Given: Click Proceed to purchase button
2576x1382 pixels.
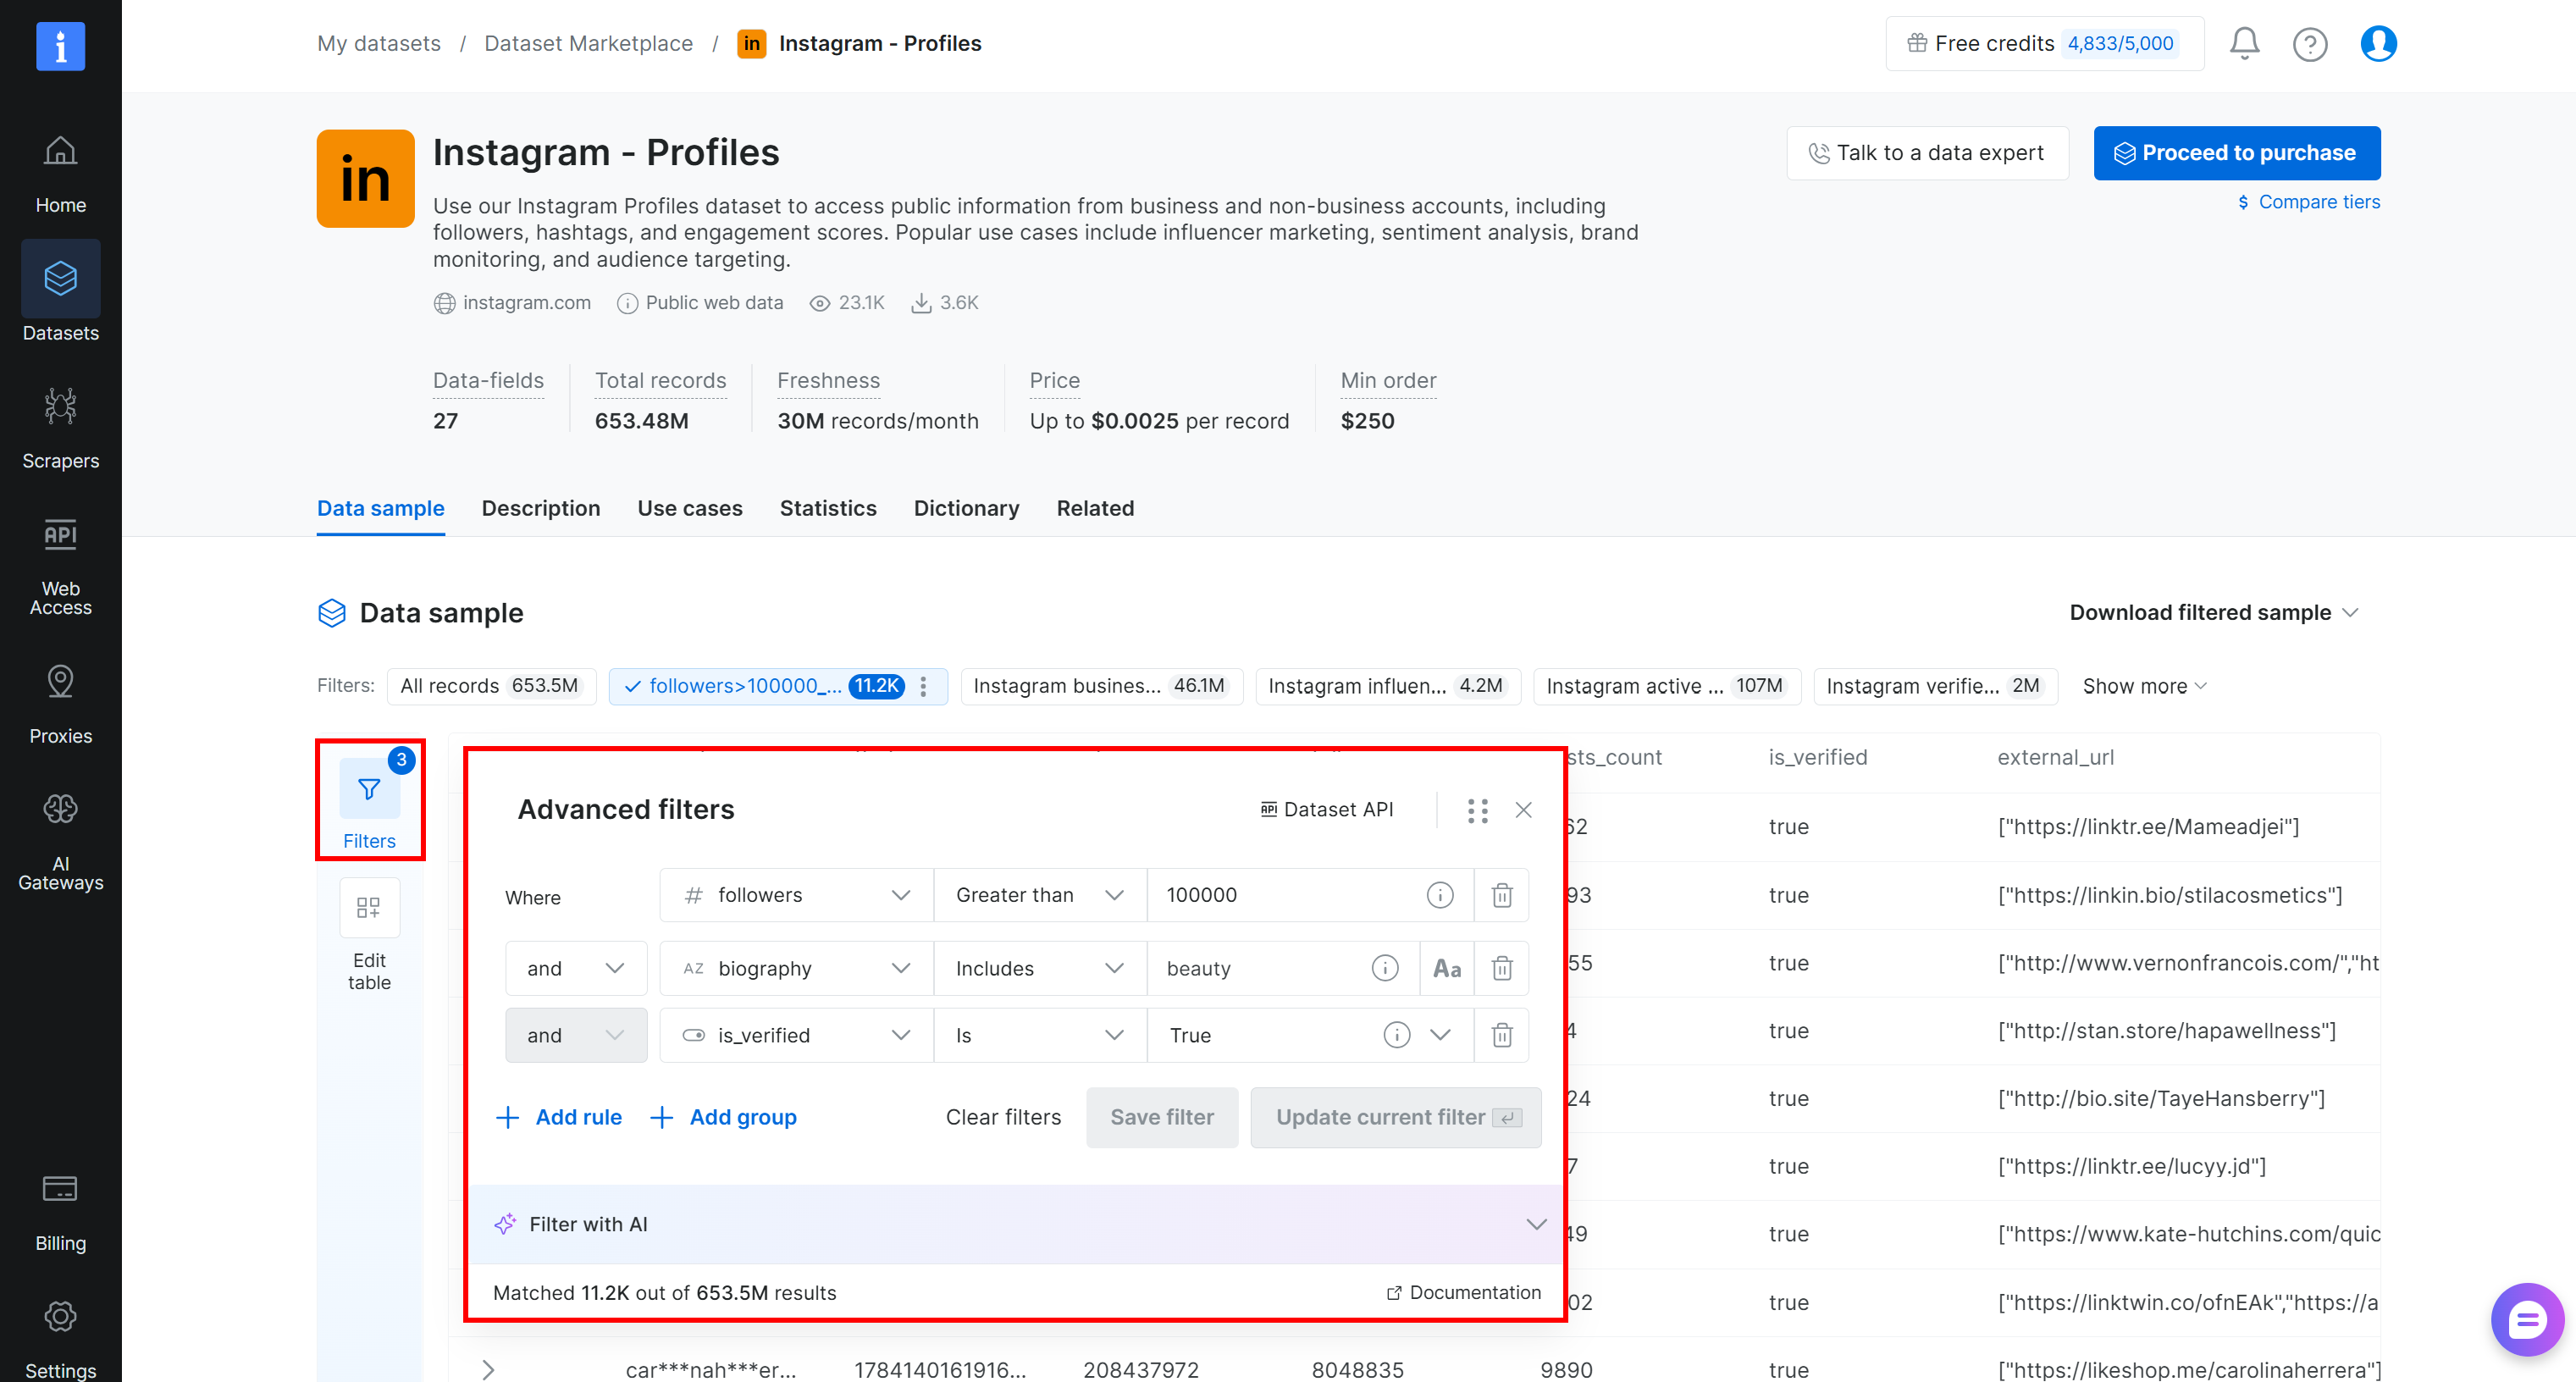Looking at the screenshot, I should click(2236, 153).
